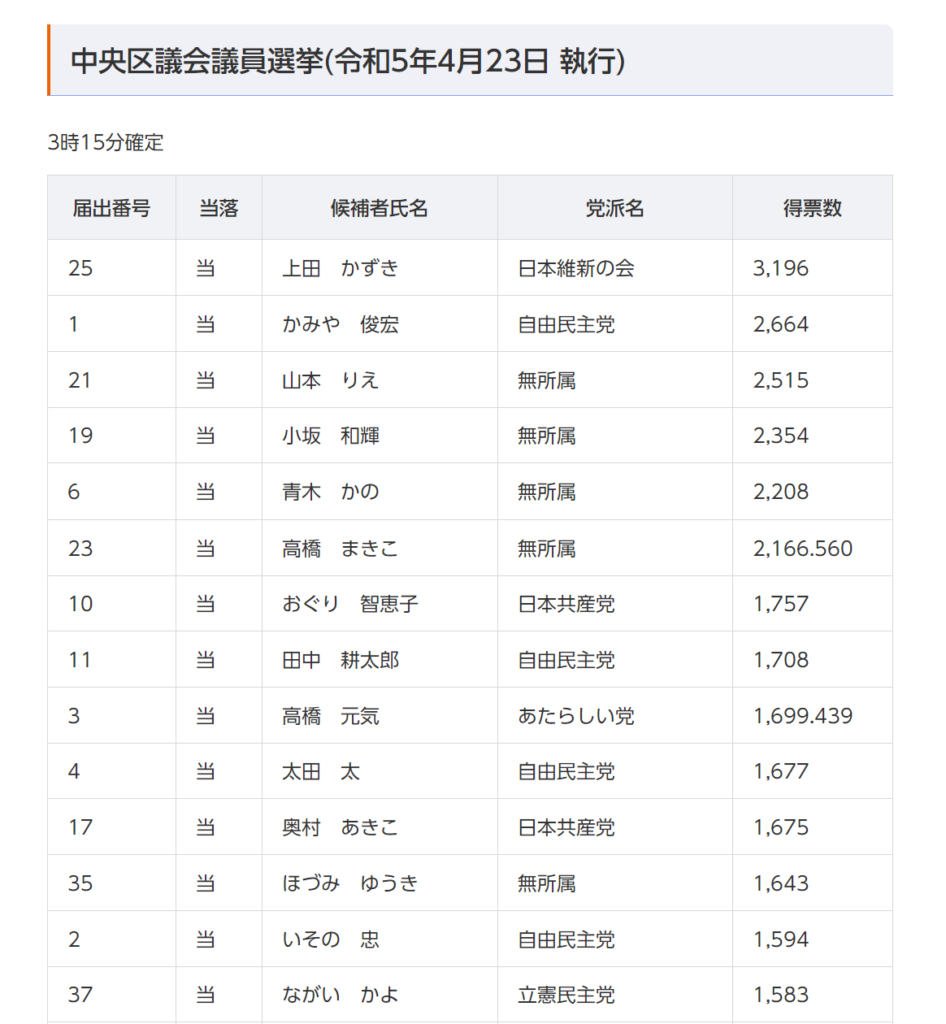Click filing number 25

tap(80, 268)
